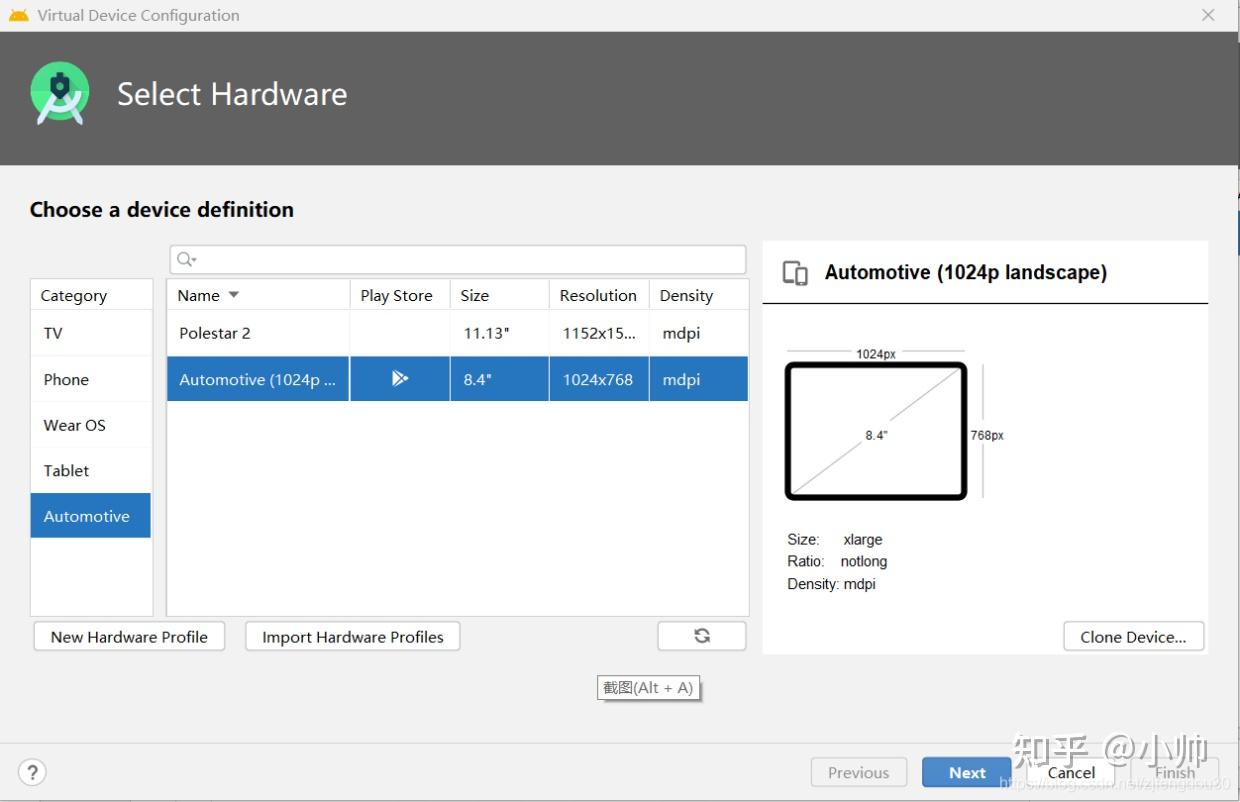The width and height of the screenshot is (1240, 802).
Task: Select the Wear OS category
Action: tap(74, 425)
